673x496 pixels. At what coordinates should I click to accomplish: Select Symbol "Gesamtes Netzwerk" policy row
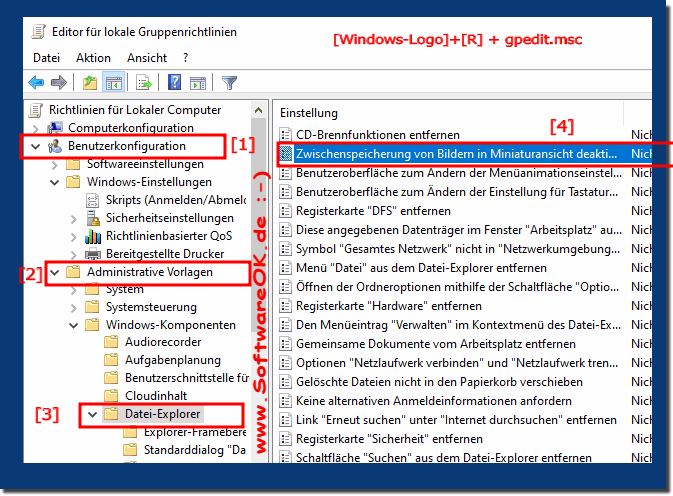pos(458,249)
